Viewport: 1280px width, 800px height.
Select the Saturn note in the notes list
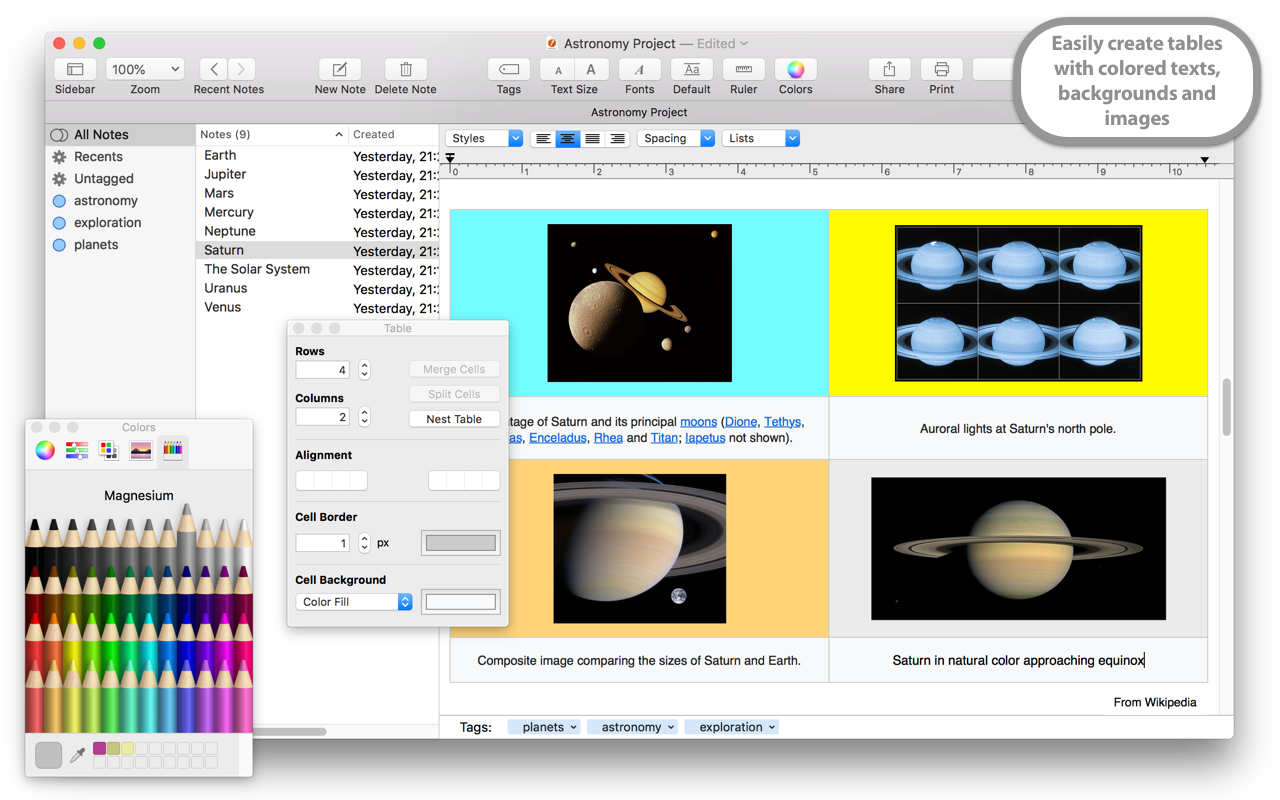tap(224, 250)
